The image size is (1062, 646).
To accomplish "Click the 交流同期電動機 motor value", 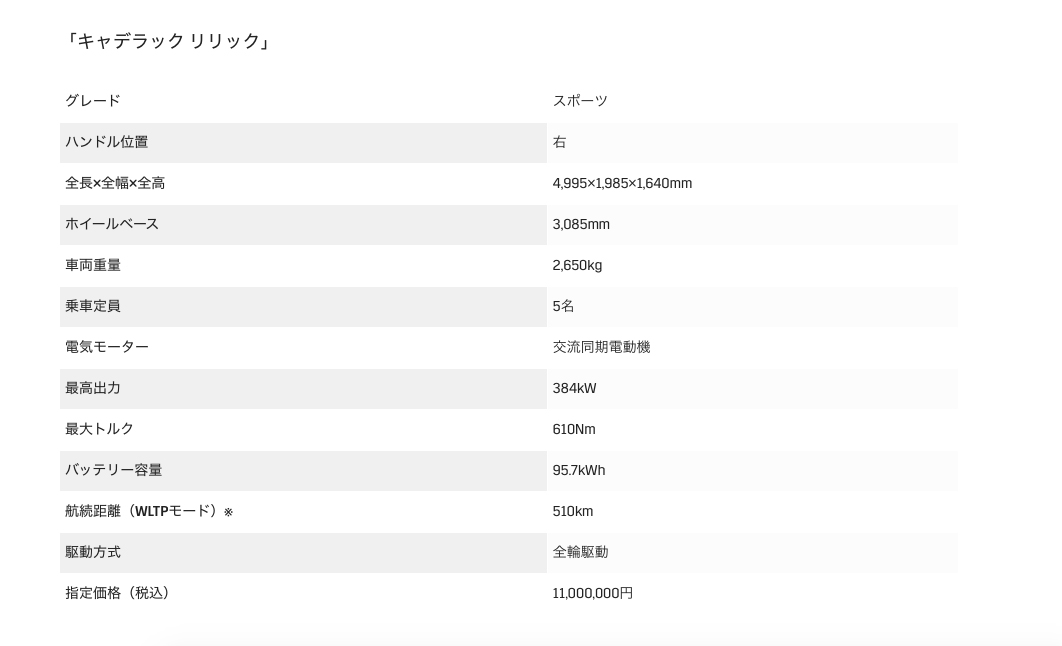I will tap(601, 347).
